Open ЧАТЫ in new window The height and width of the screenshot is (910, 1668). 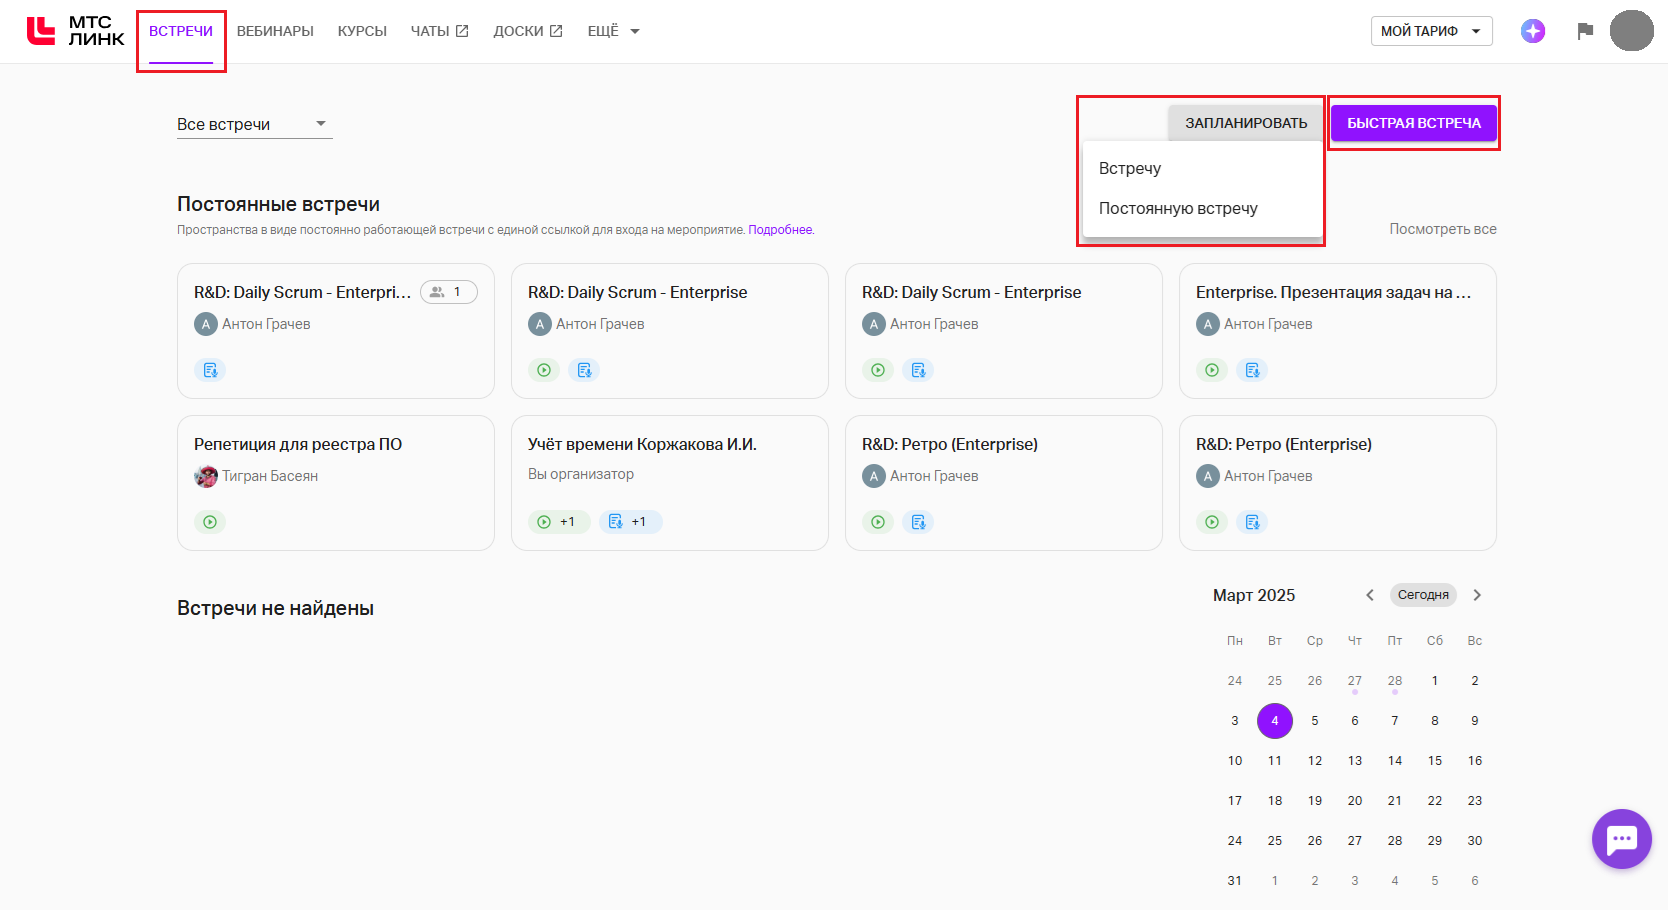coord(439,31)
